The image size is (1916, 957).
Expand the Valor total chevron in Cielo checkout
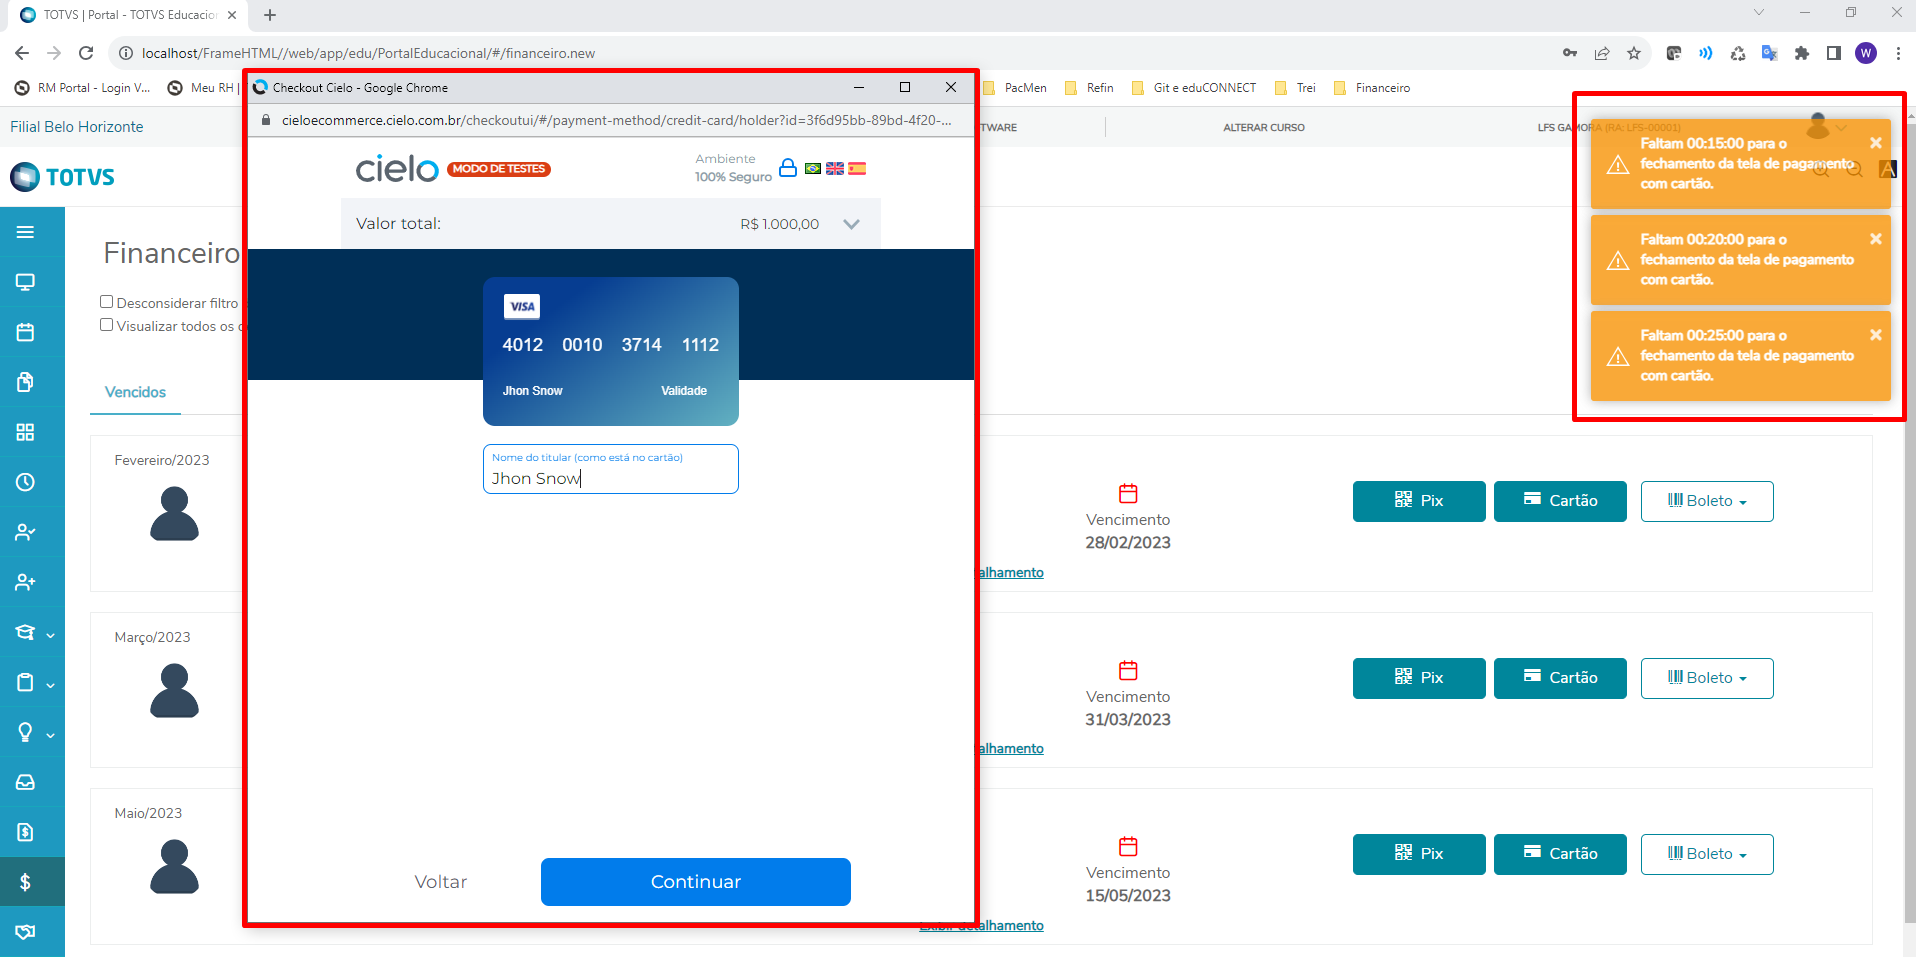coord(851,224)
